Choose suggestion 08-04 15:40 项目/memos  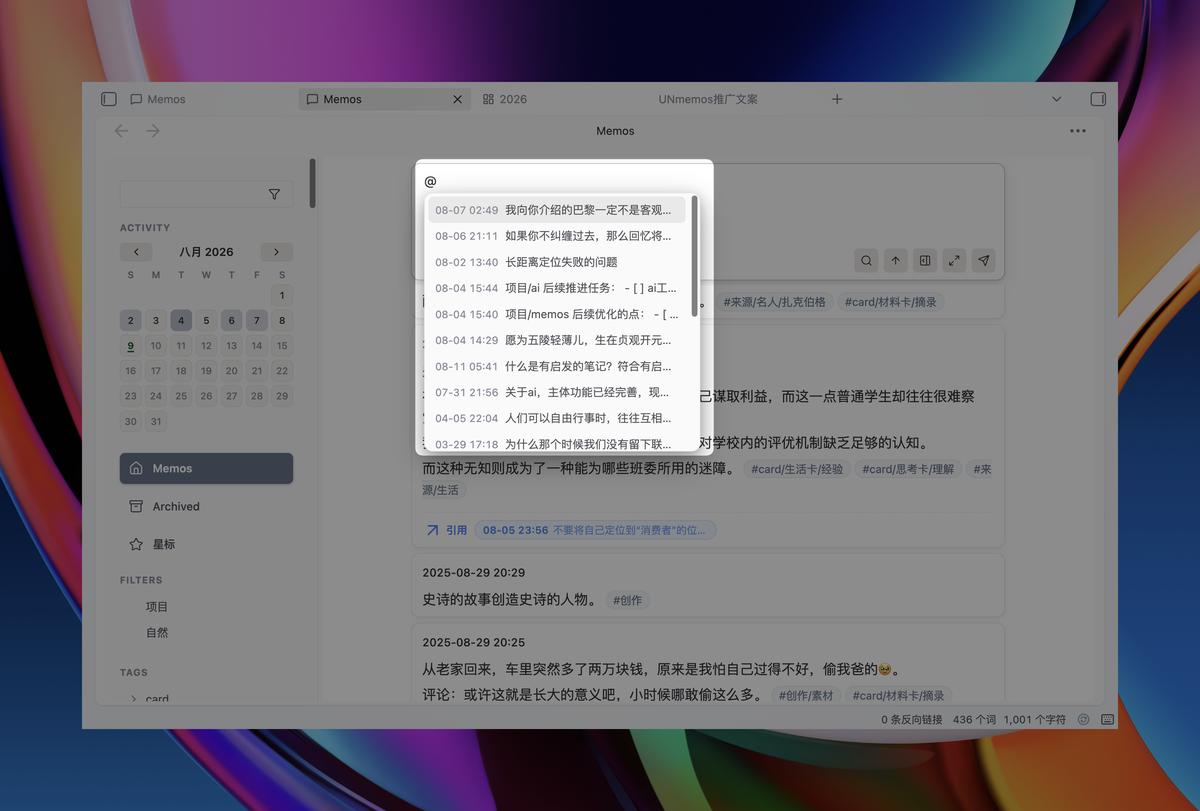[x=556, y=314]
